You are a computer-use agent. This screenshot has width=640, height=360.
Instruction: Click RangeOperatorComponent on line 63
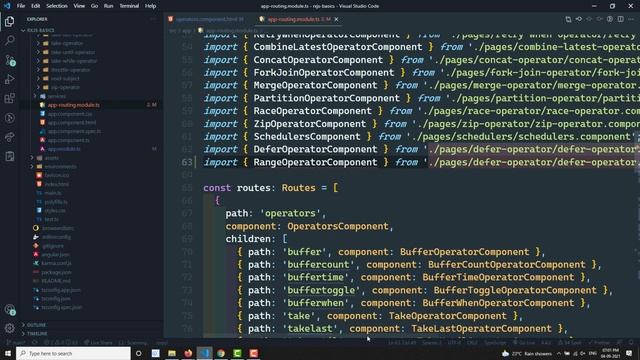point(315,162)
